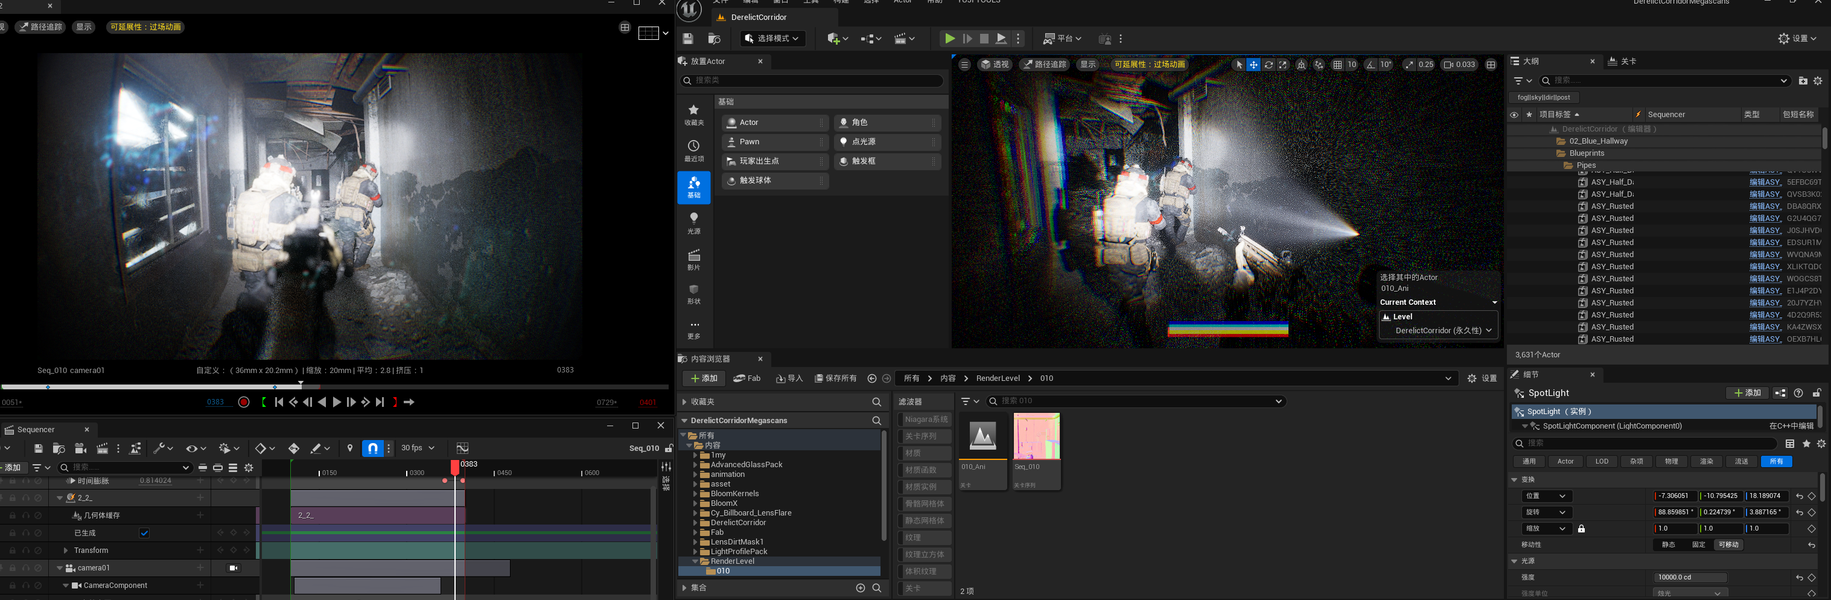Open the Seq_010 asset thumbnail
The width and height of the screenshot is (1831, 600).
click(x=1036, y=438)
